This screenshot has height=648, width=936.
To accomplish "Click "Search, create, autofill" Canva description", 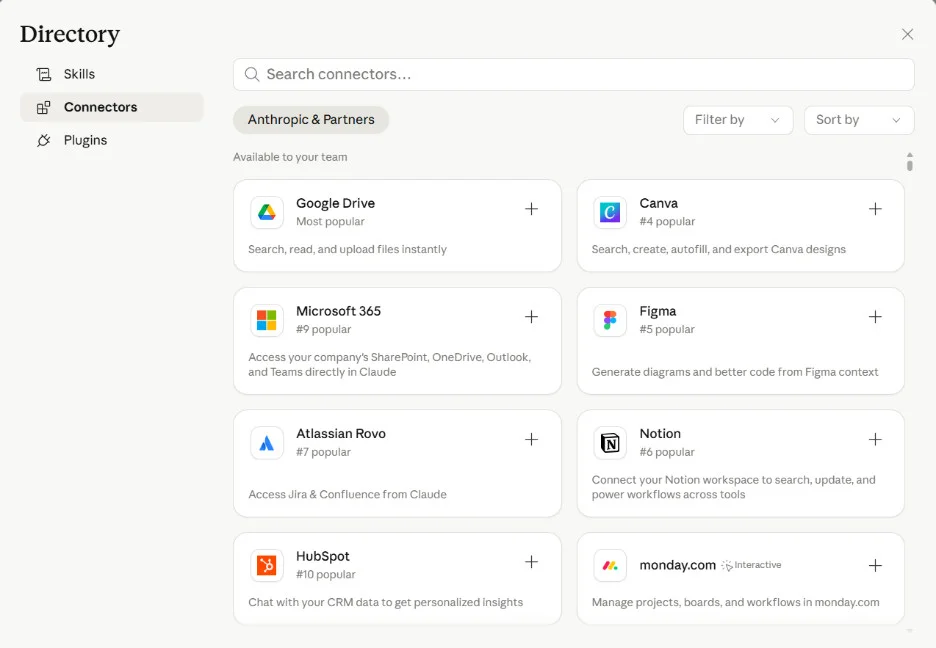I will click(719, 249).
